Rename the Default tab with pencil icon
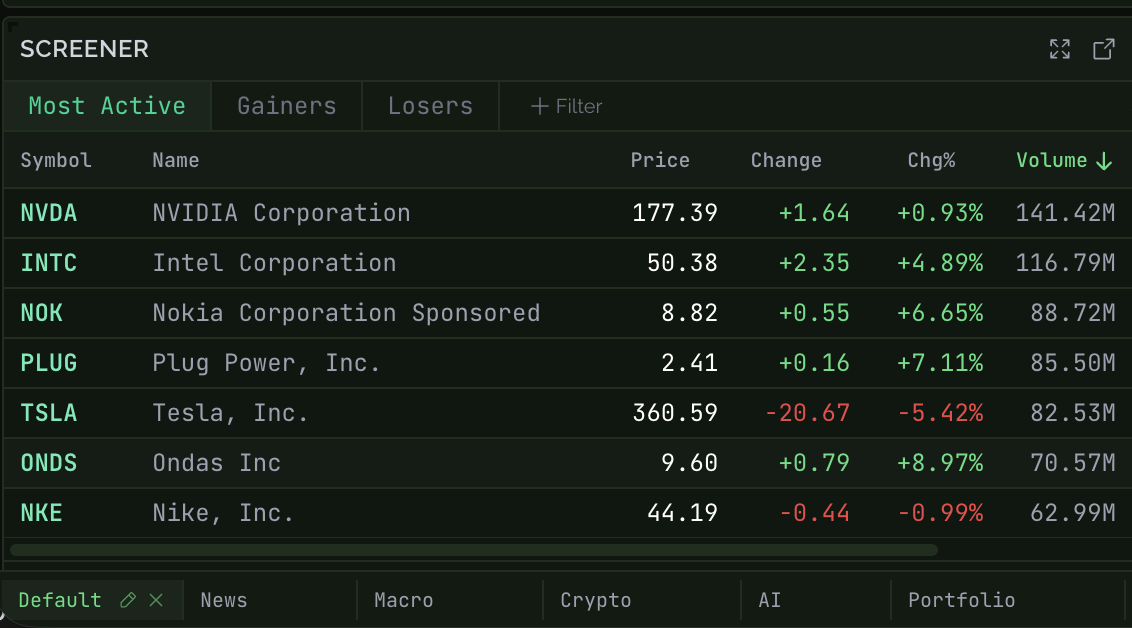The image size is (1132, 628). (x=127, y=600)
